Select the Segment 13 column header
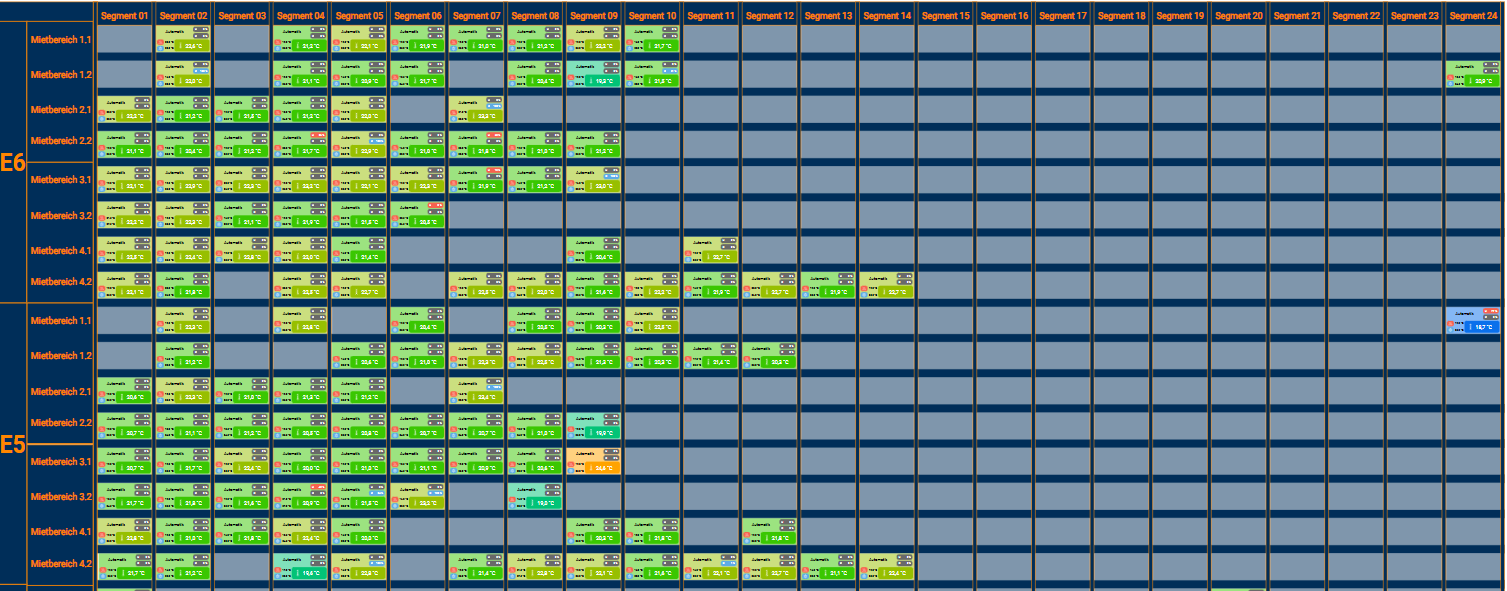The height and width of the screenshot is (591, 1507). [x=828, y=16]
